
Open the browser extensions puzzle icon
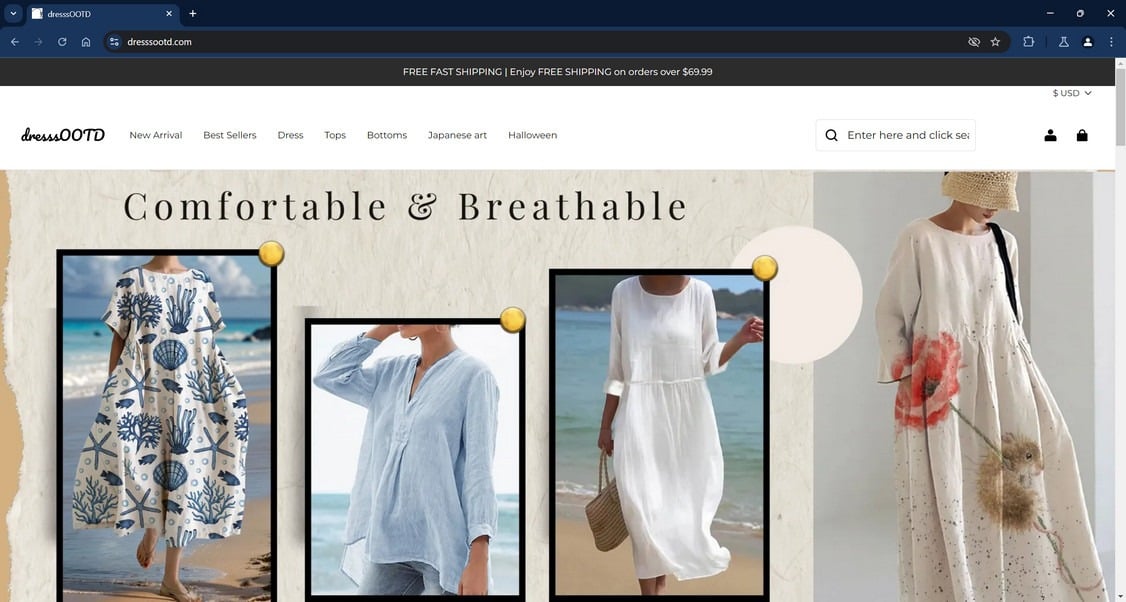1028,42
